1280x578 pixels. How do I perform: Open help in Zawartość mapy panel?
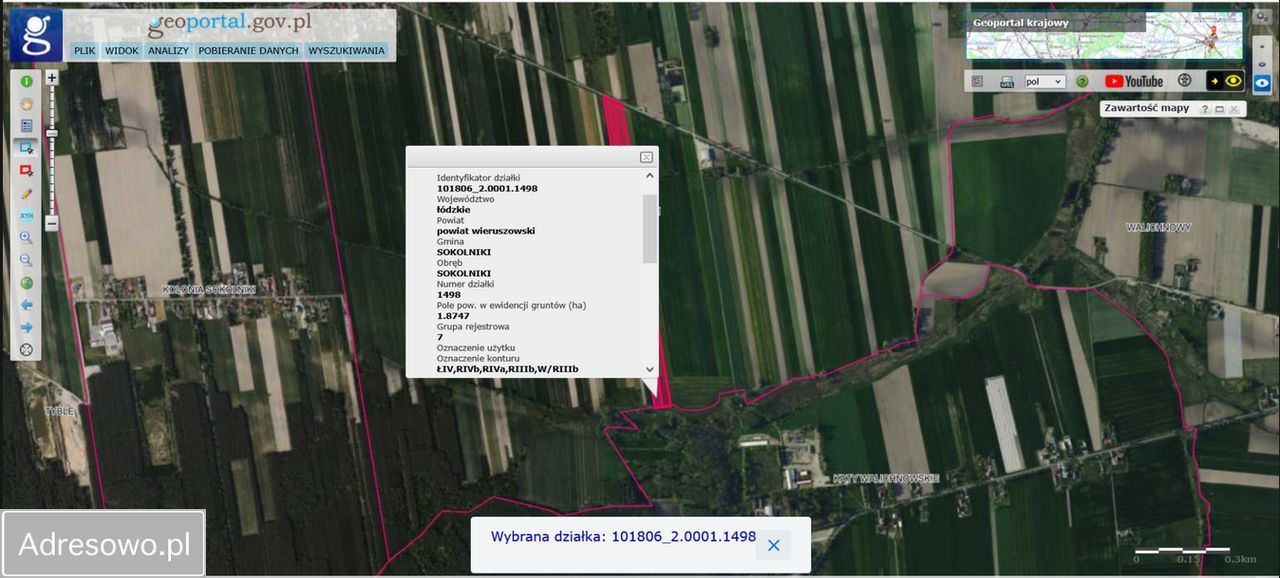[x=1206, y=108]
